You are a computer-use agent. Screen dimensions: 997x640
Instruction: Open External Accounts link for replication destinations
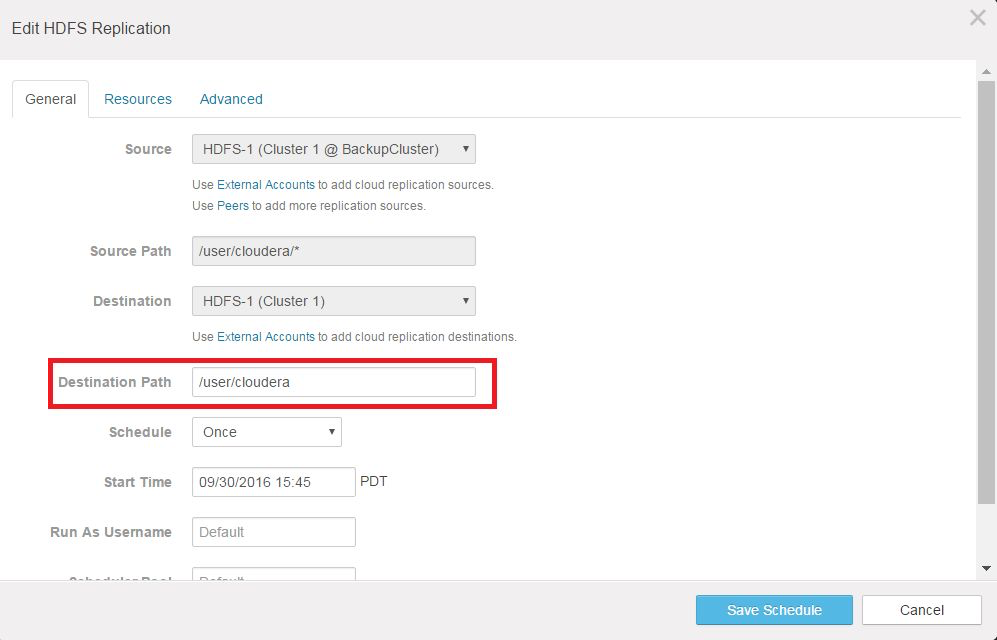click(x=266, y=337)
